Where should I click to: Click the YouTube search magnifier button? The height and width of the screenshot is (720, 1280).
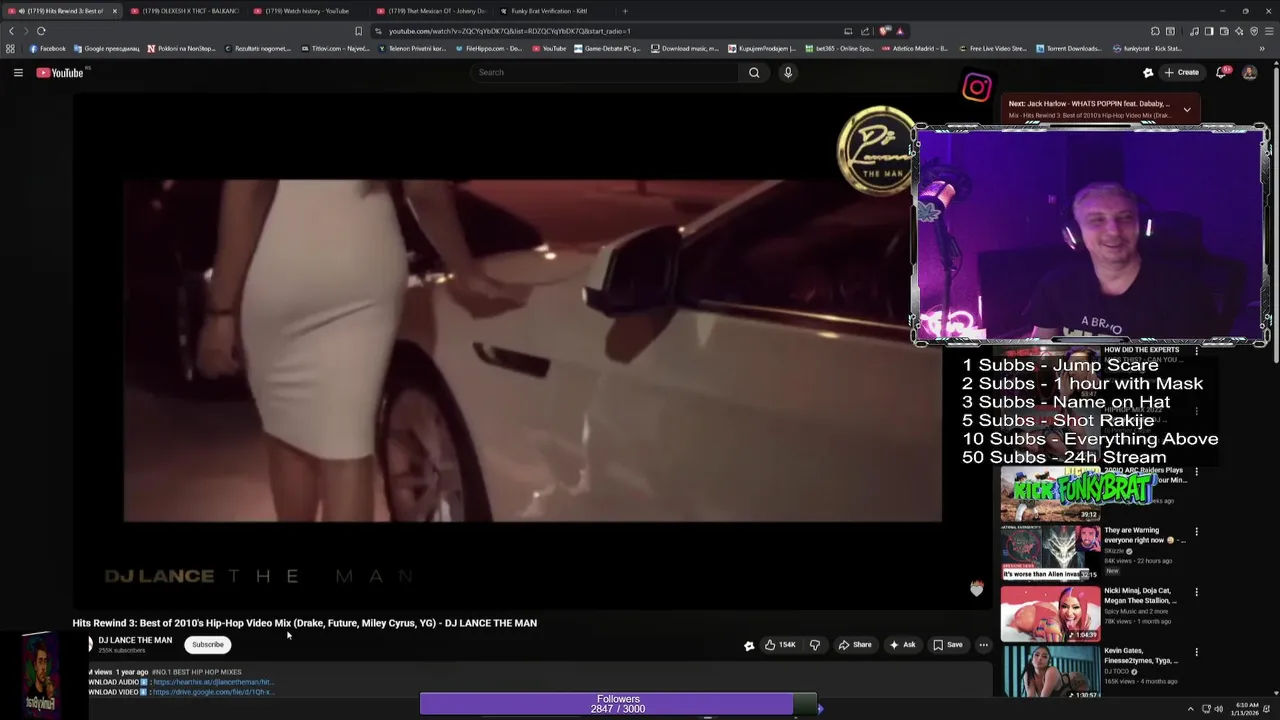click(754, 72)
